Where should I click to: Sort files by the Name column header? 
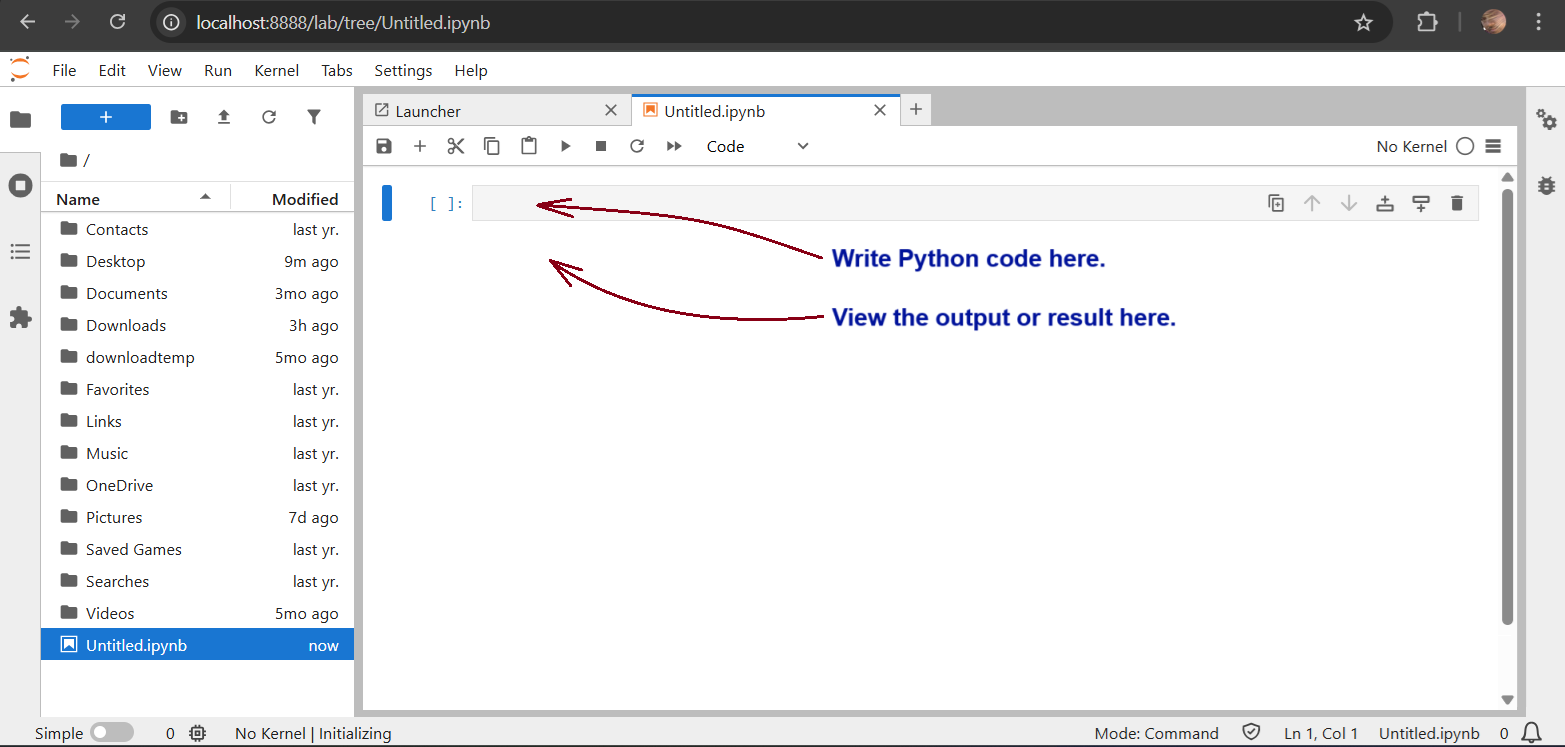coord(78,199)
